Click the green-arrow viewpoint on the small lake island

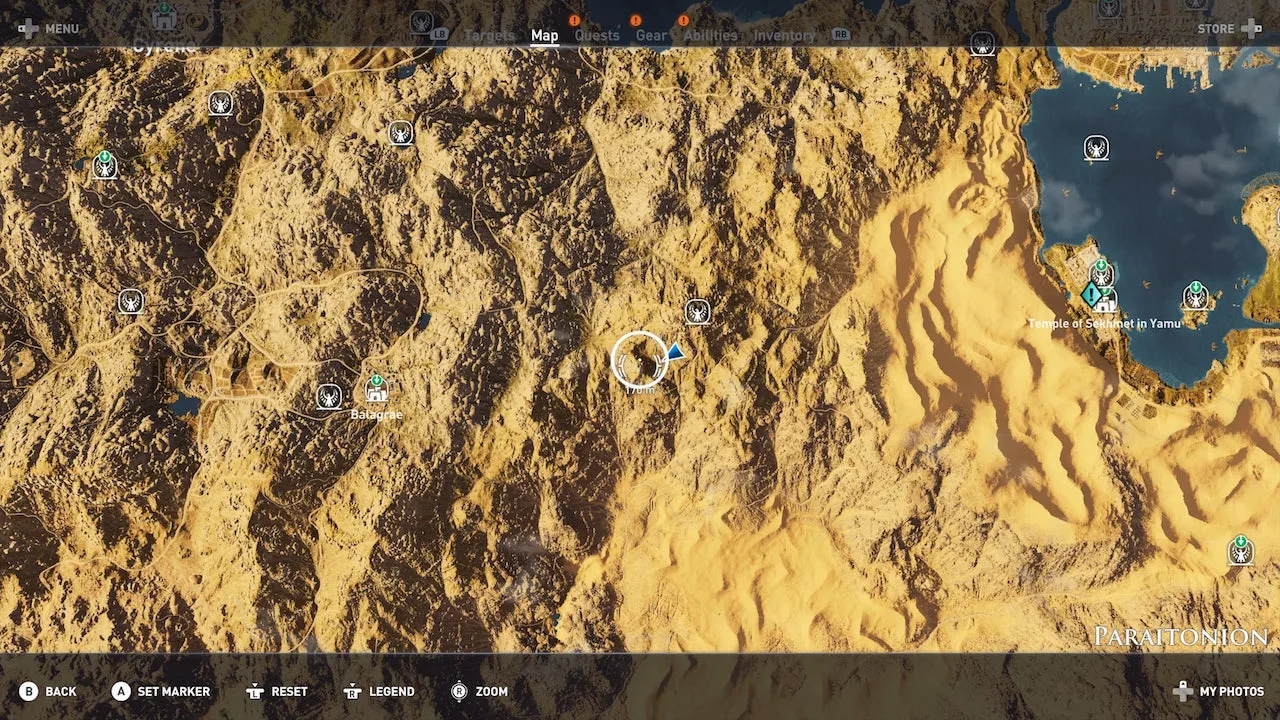[1195, 296]
